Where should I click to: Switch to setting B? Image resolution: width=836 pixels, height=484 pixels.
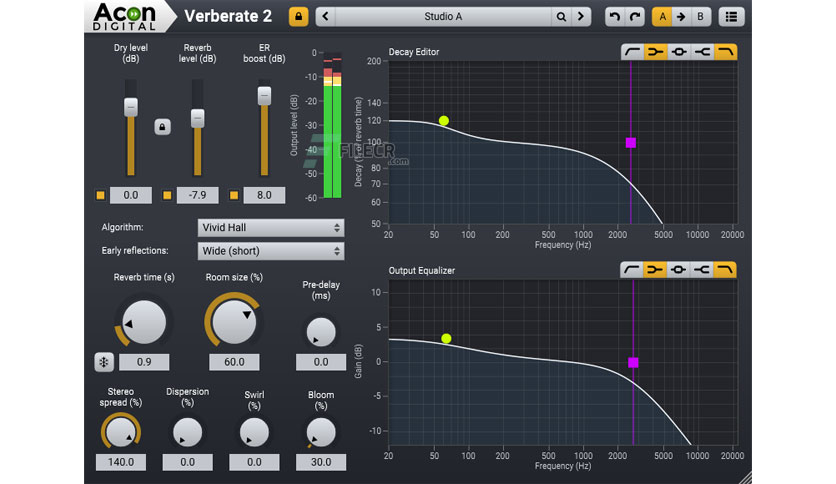click(x=700, y=17)
